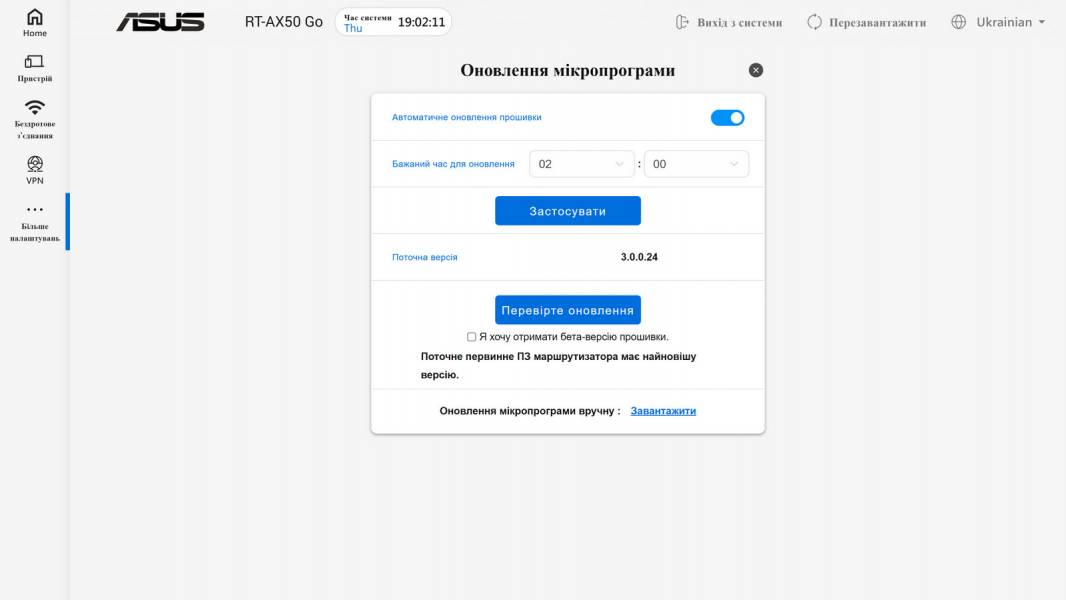
Task: Click the Завантажити upload link
Action: [663, 411]
